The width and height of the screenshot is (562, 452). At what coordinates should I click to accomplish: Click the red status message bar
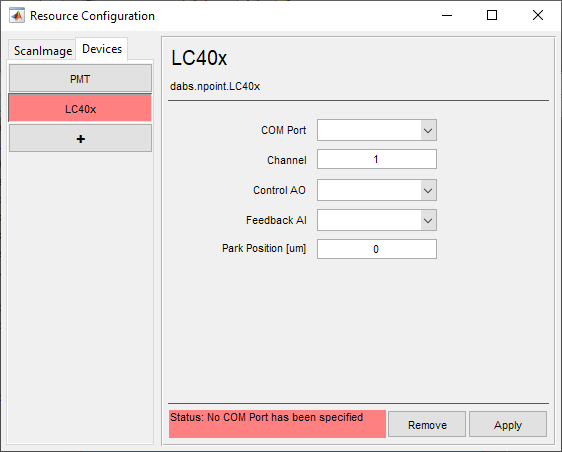pos(277,424)
